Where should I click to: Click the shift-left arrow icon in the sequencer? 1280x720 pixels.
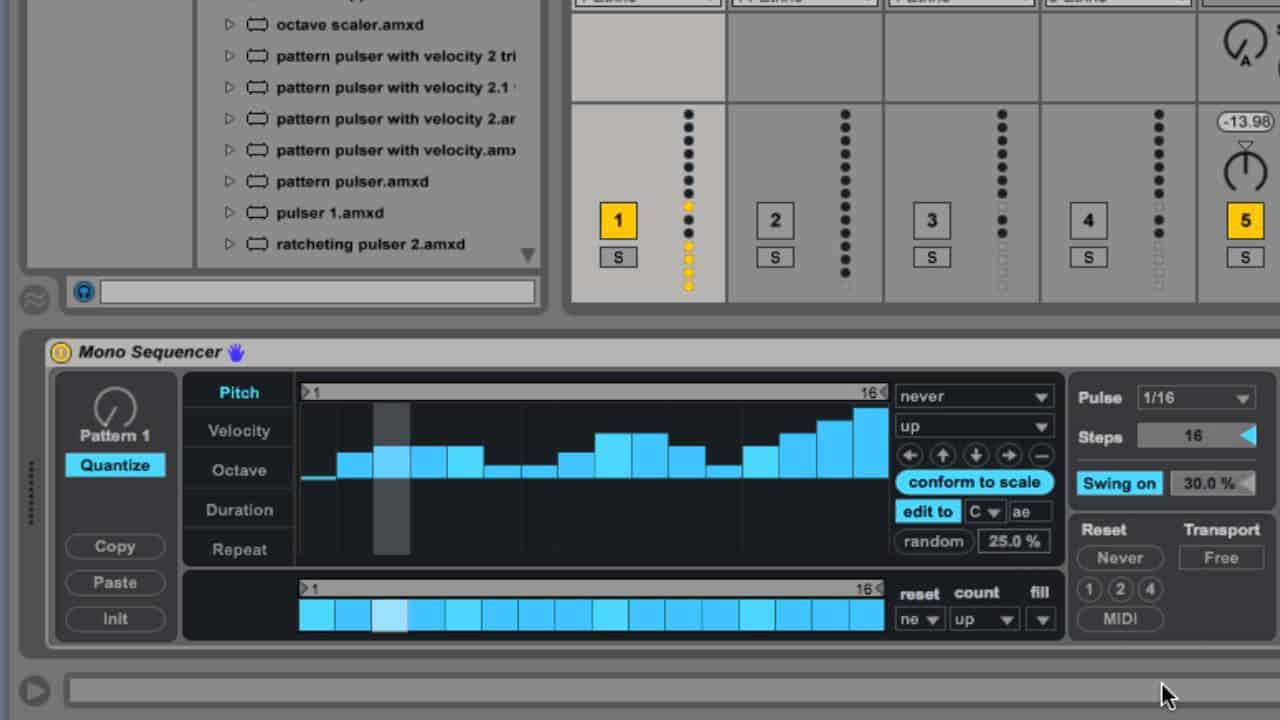[x=910, y=455]
